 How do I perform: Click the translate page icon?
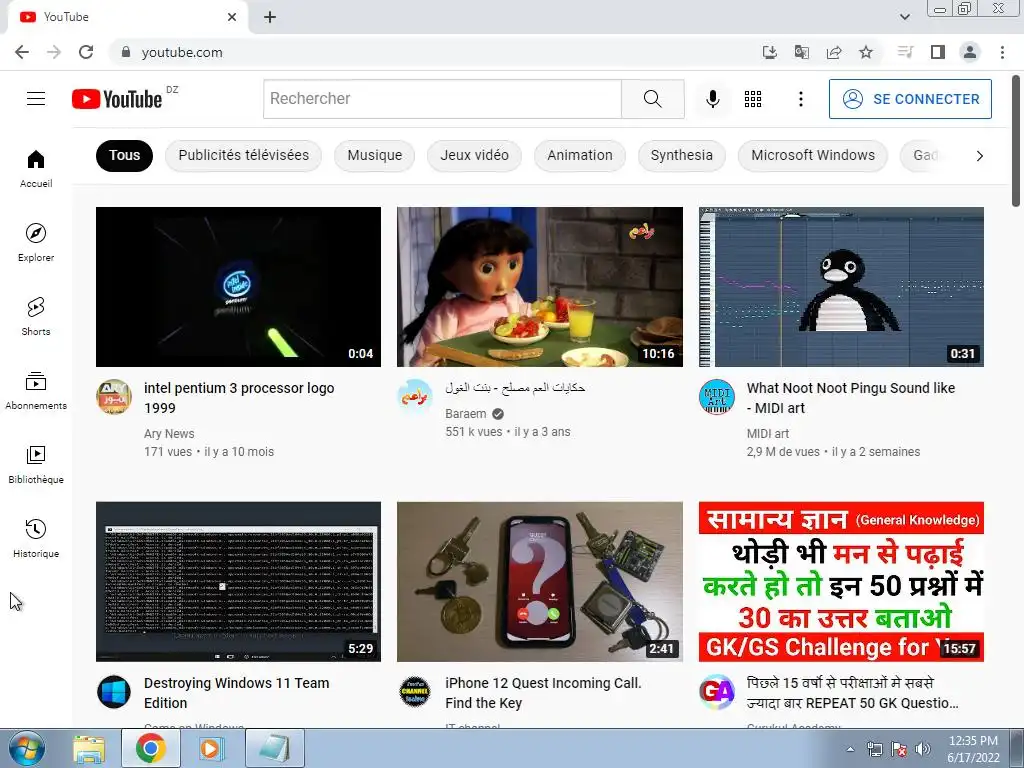pyautogui.click(x=801, y=52)
